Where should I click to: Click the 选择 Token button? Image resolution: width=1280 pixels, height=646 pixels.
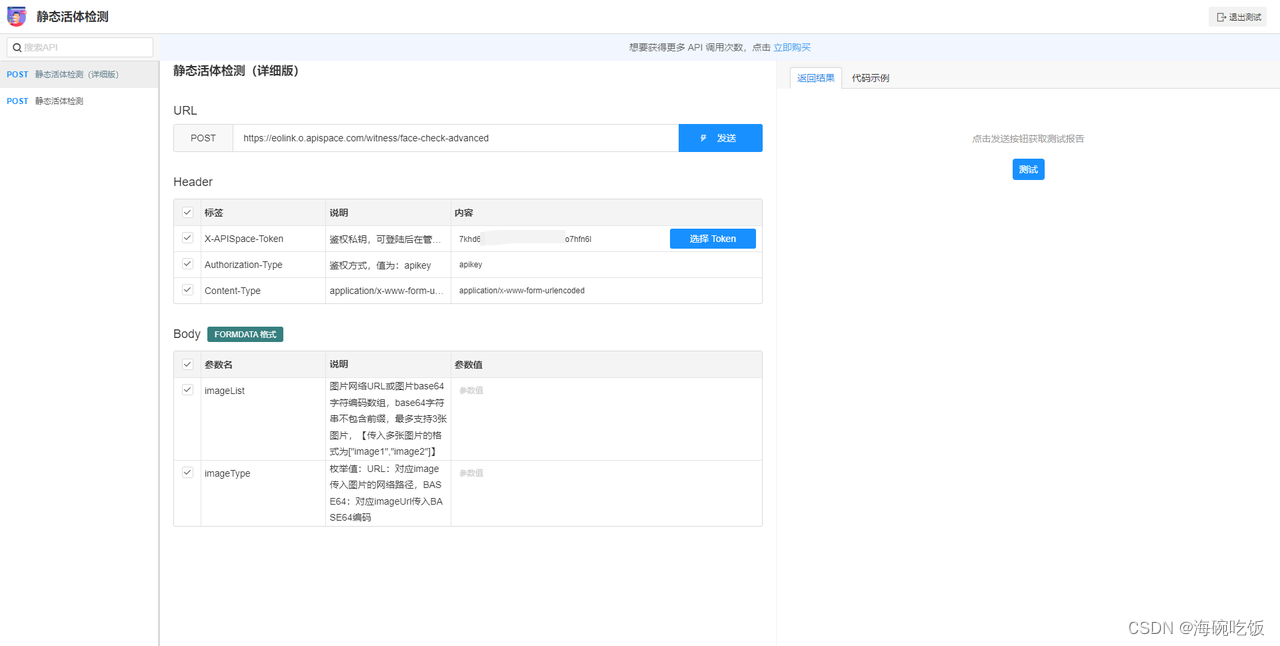click(712, 238)
